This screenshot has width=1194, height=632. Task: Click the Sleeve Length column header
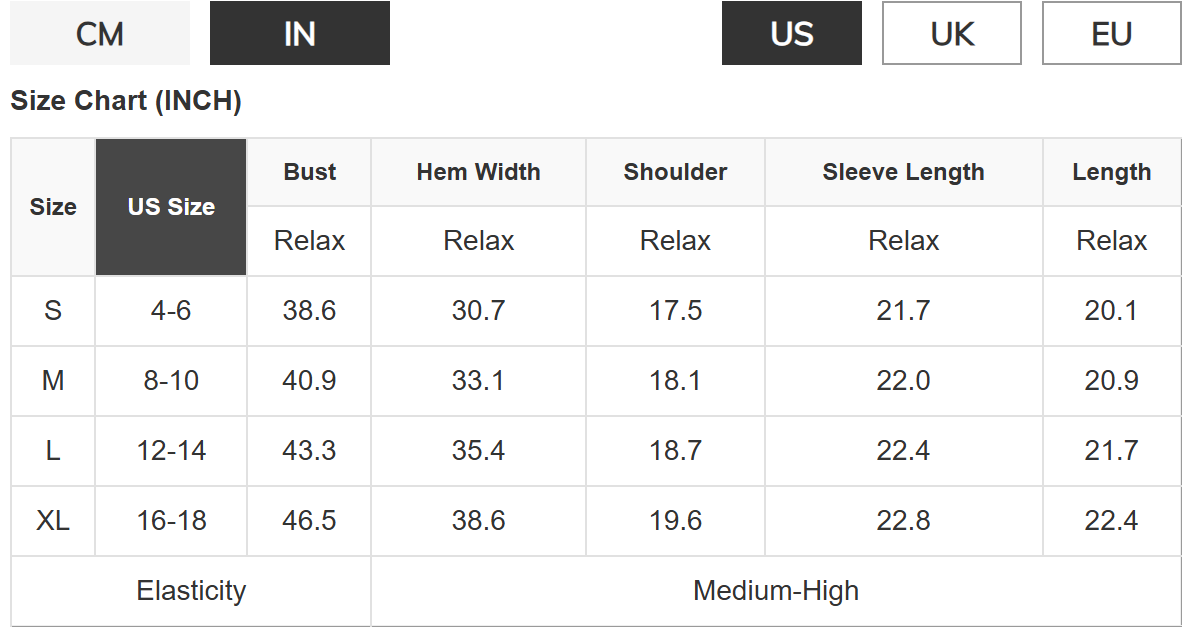pos(903,172)
